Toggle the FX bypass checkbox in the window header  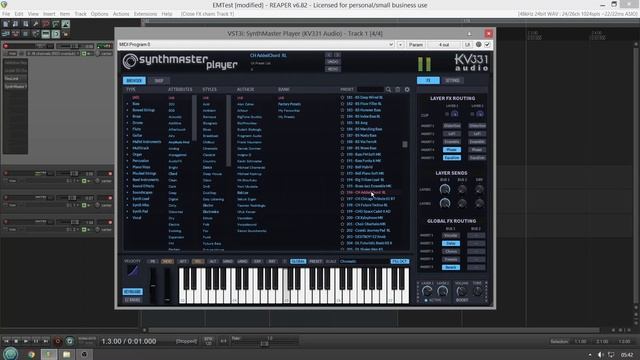(487, 44)
